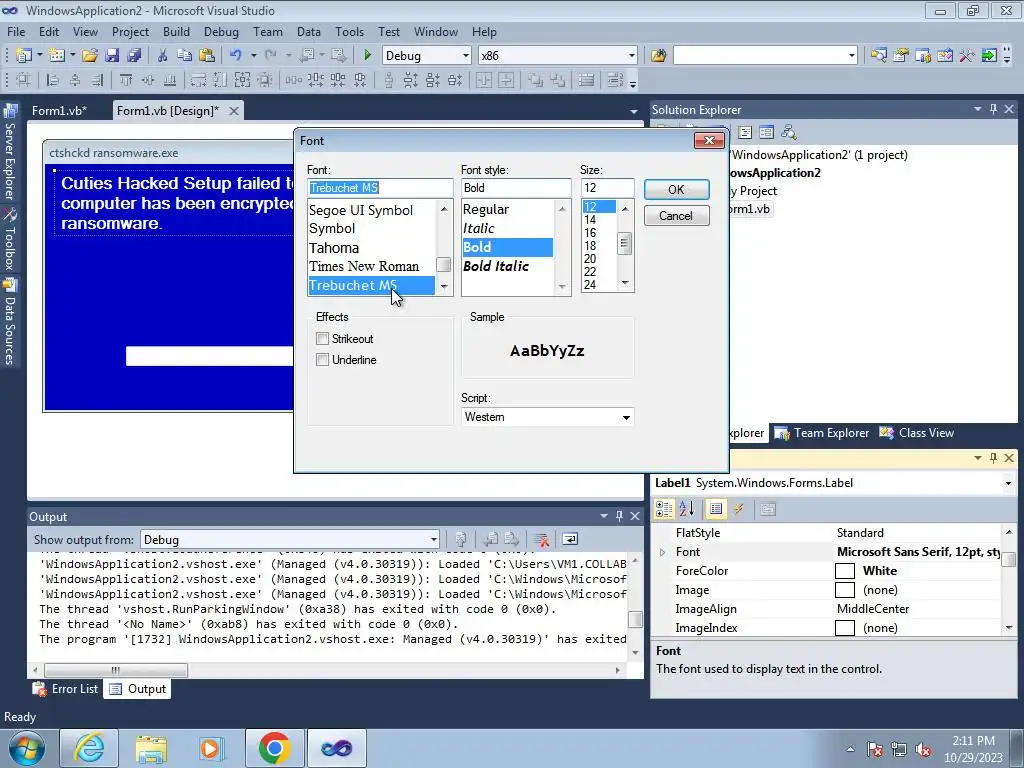Open the Label1 object selector dropdown

tap(1008, 483)
